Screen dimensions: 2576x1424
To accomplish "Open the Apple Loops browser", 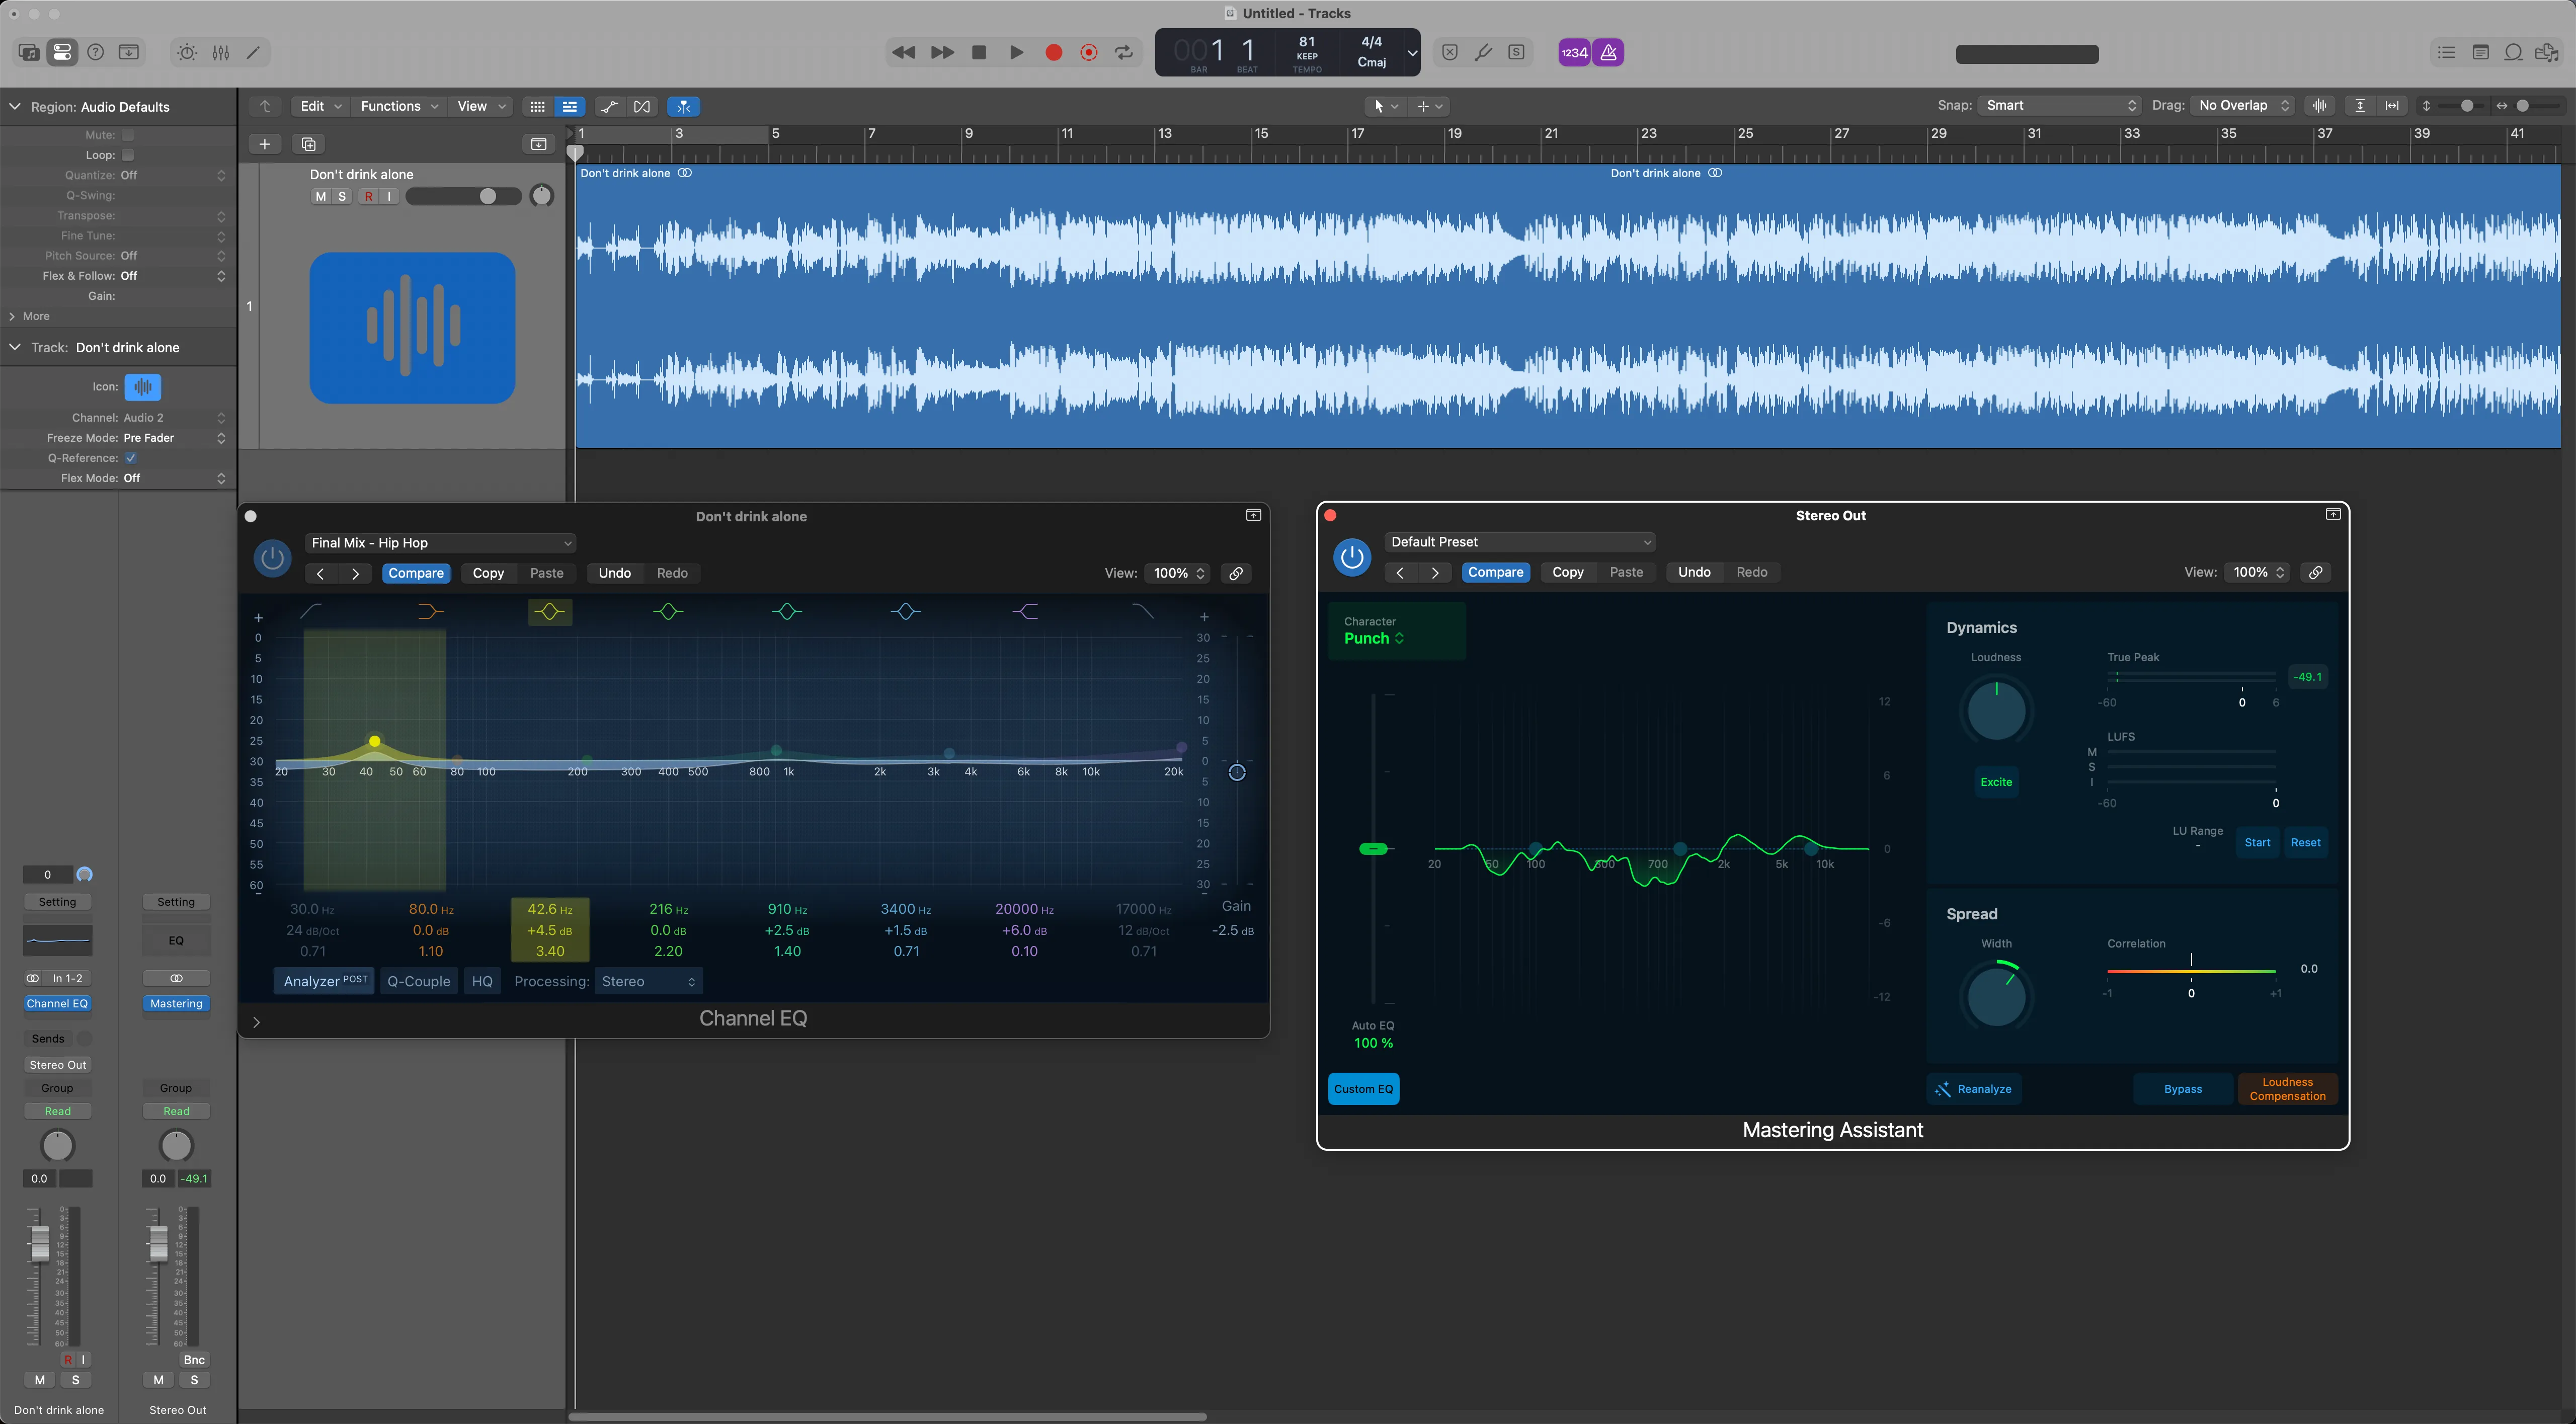I will 2514,52.
